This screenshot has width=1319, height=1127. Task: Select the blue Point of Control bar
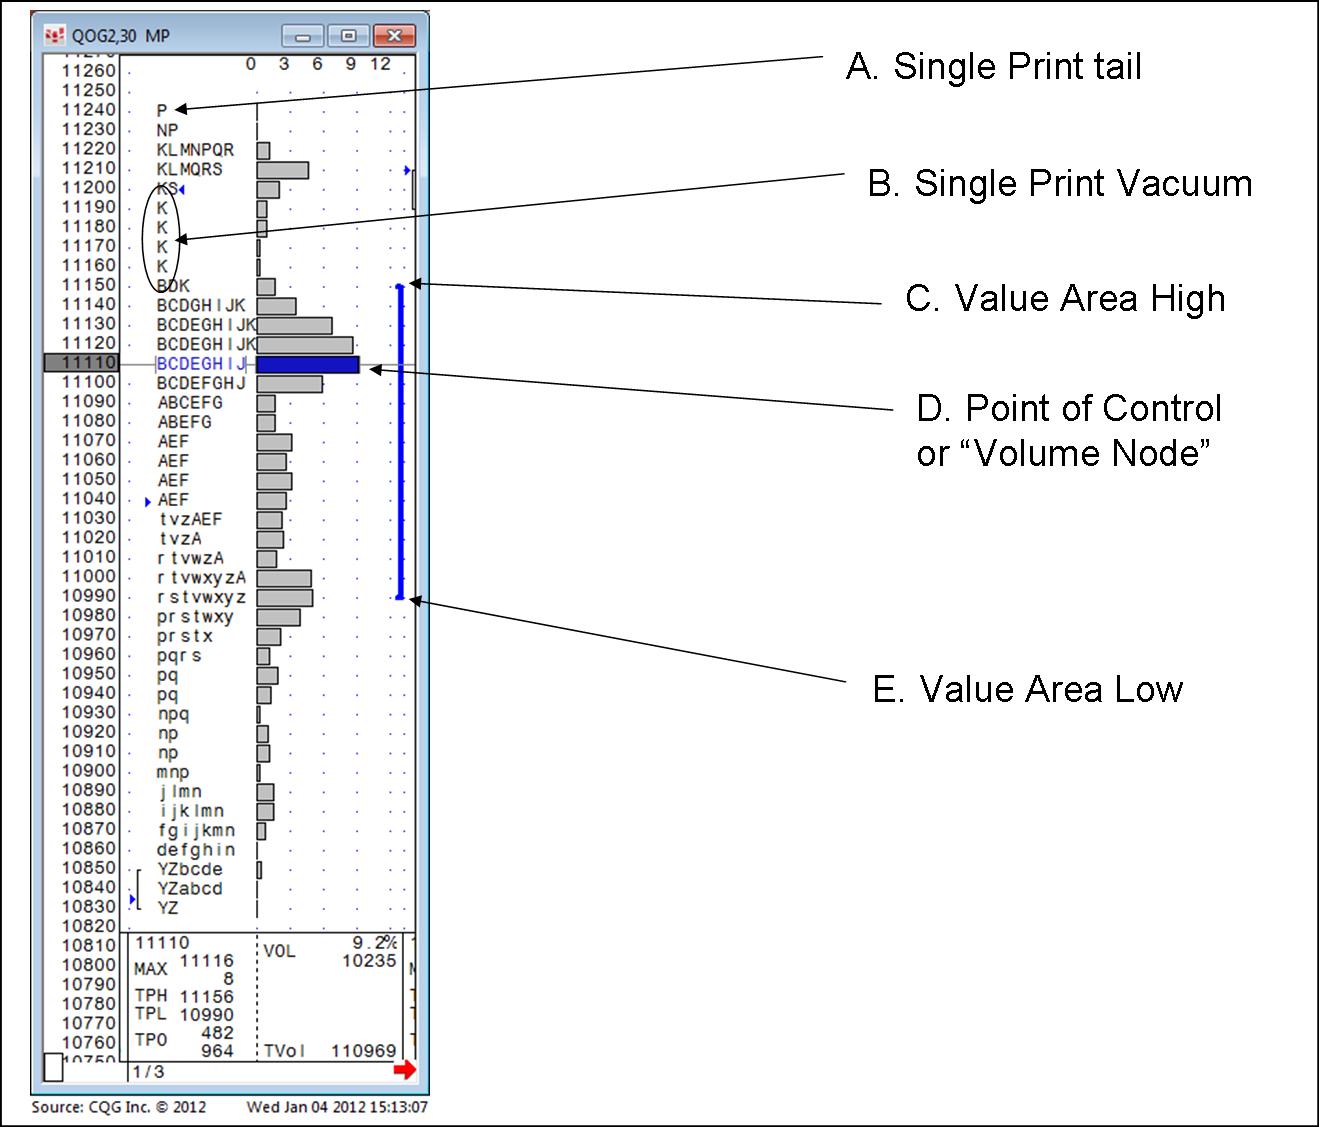306,363
